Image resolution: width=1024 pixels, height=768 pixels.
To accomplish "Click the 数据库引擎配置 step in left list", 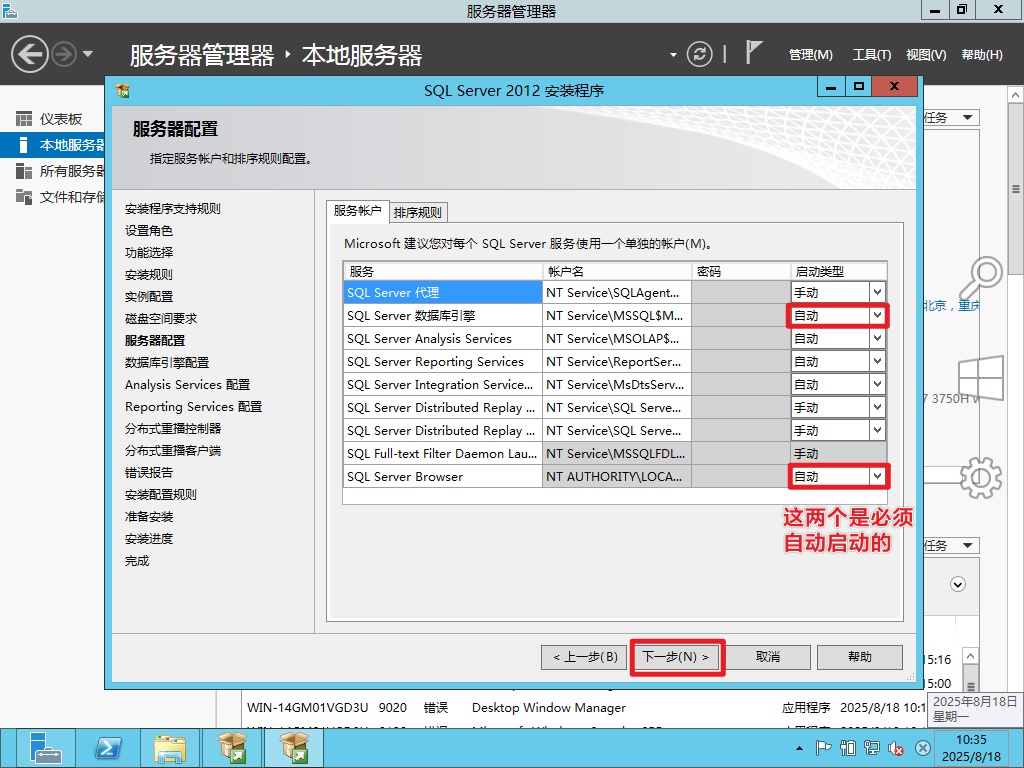I will point(167,362).
